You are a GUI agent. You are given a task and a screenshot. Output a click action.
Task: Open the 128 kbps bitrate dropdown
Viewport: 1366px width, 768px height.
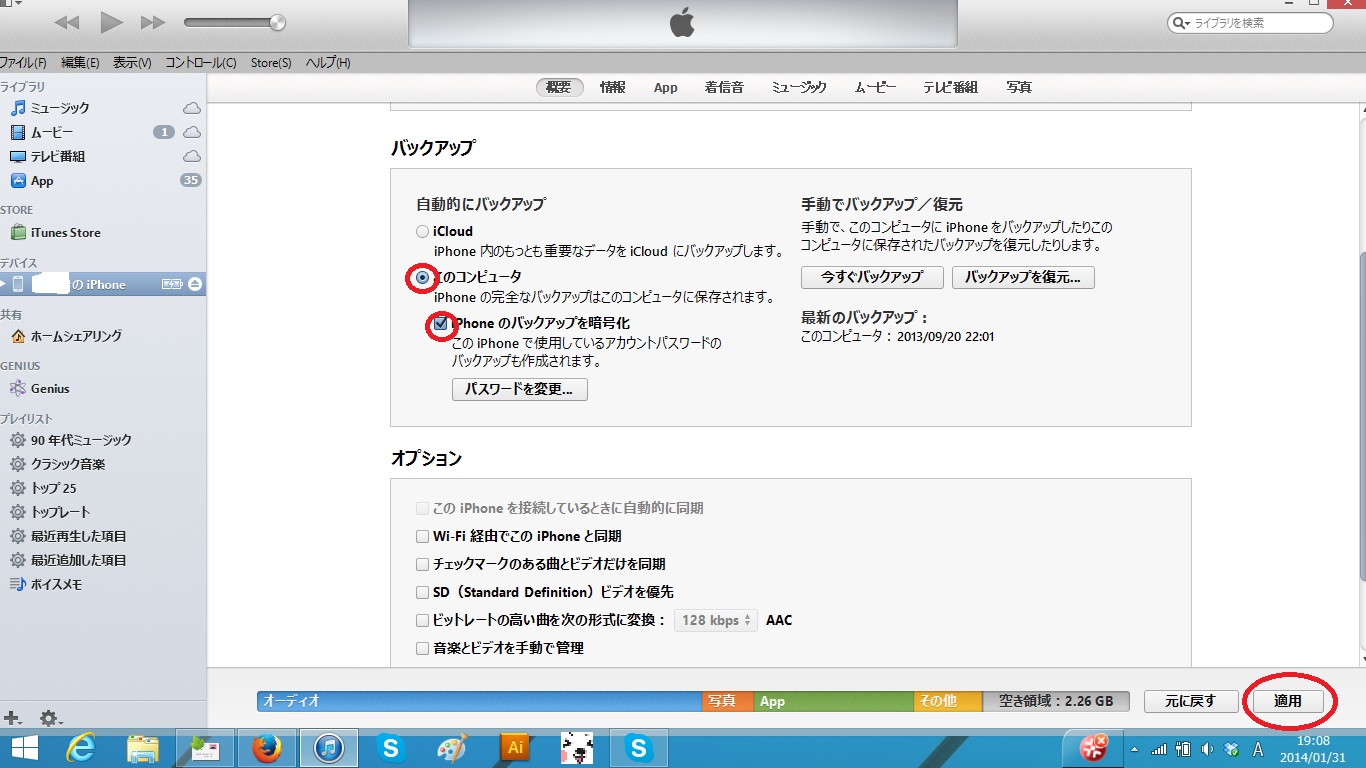pyautogui.click(x=716, y=621)
